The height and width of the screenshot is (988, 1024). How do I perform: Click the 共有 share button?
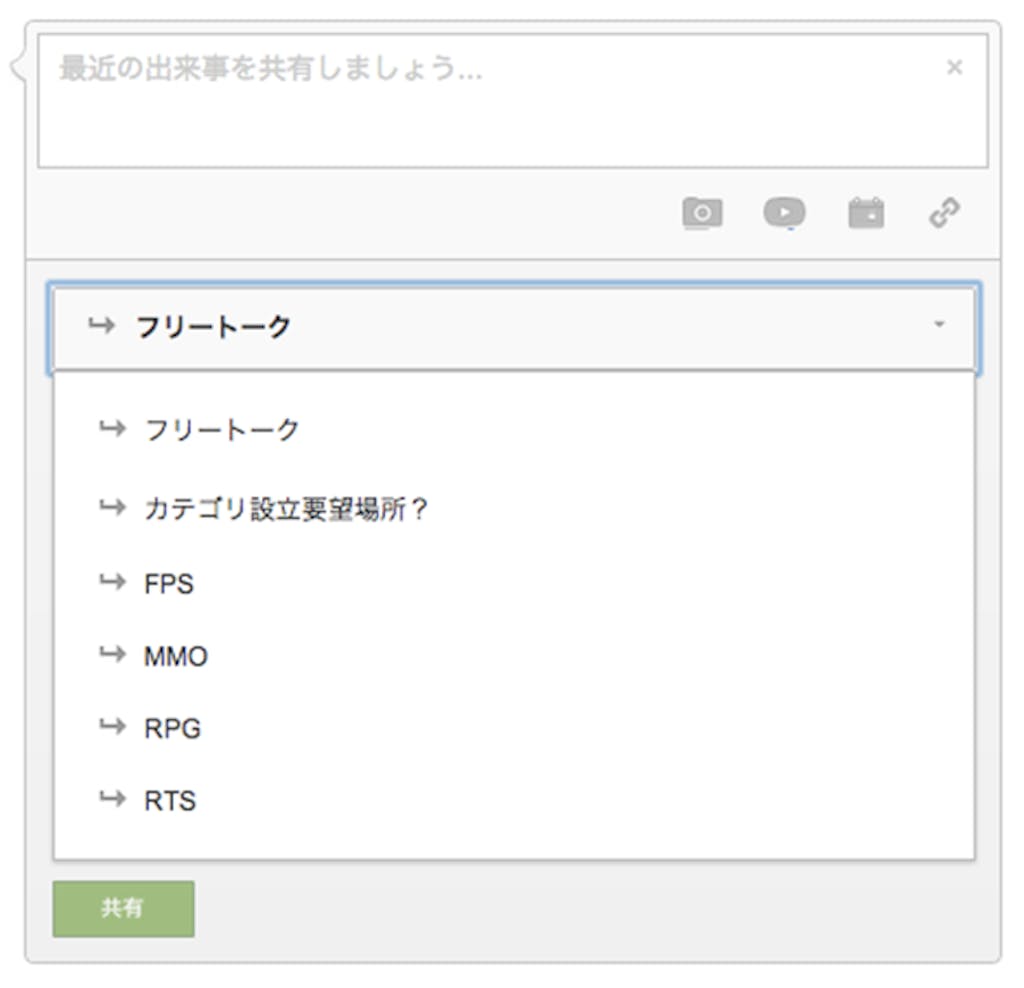pos(122,908)
